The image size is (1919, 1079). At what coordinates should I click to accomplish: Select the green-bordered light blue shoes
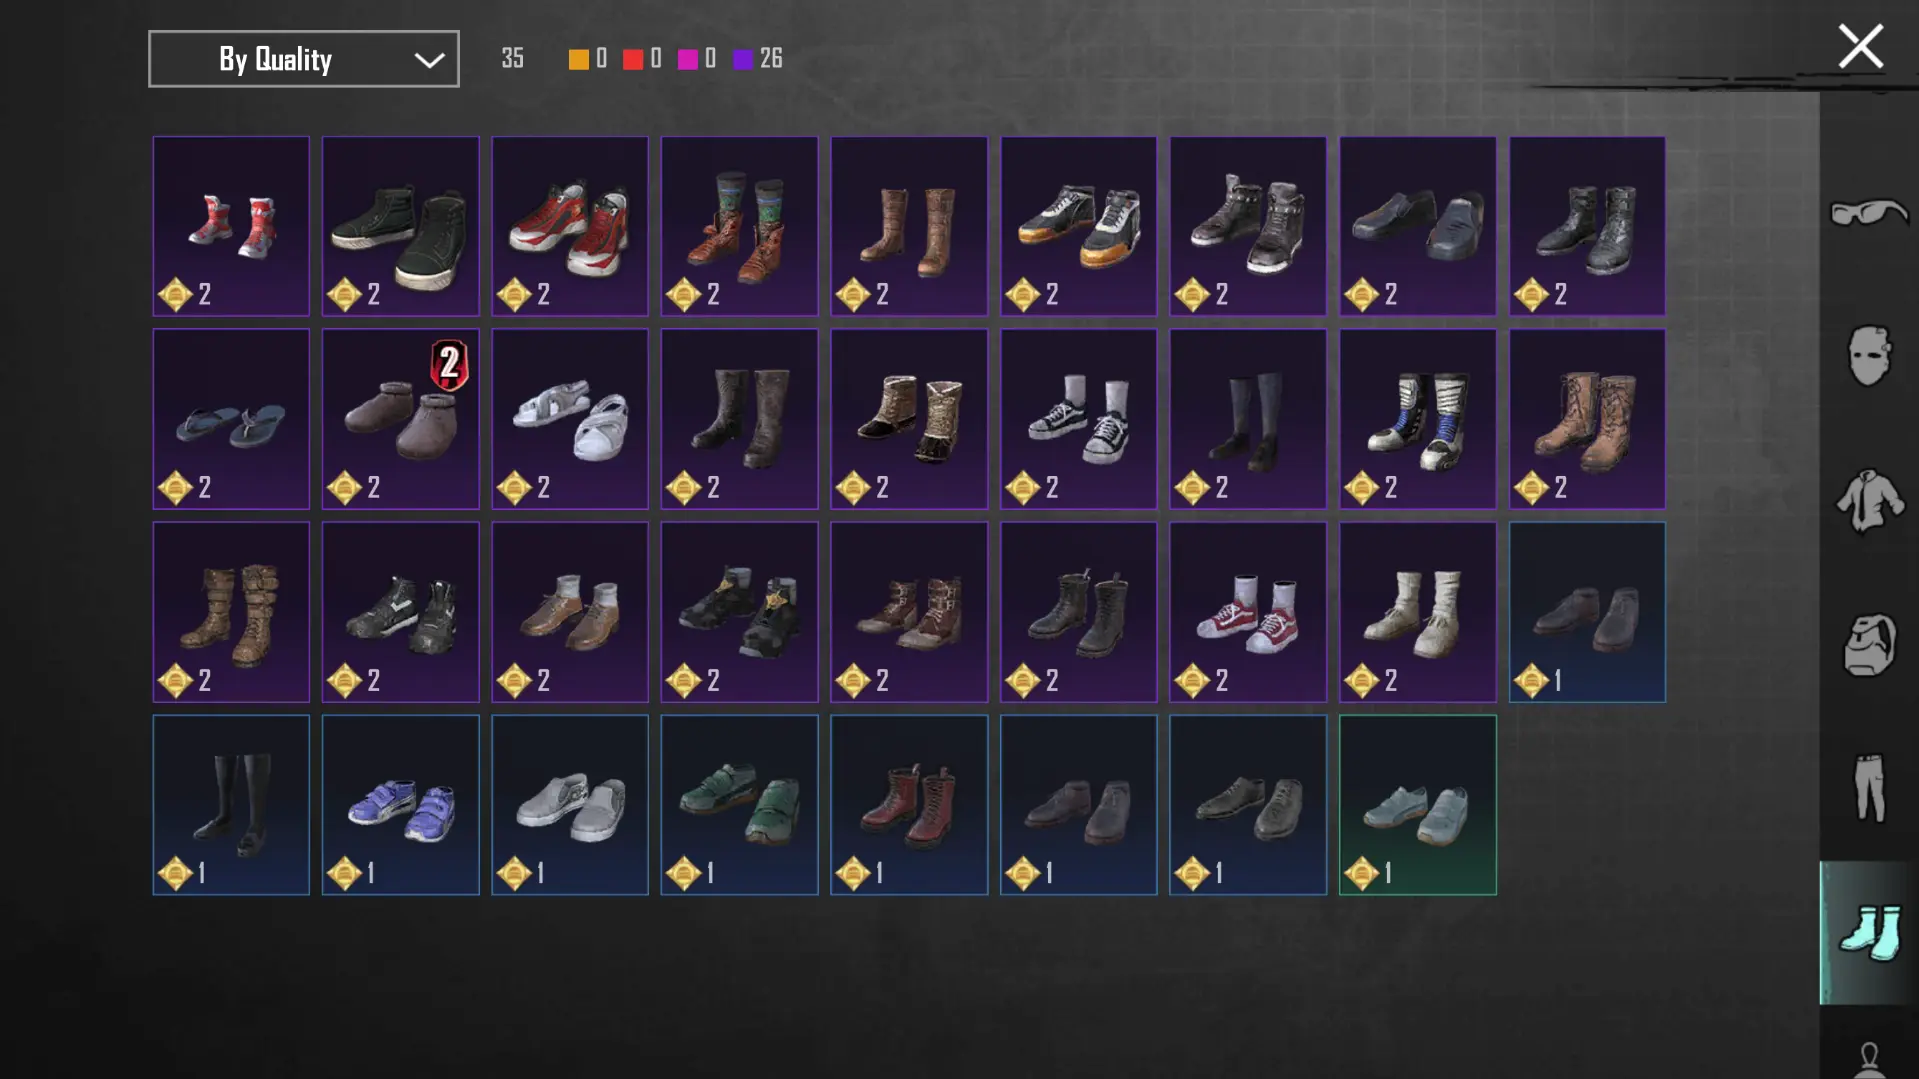click(1418, 805)
